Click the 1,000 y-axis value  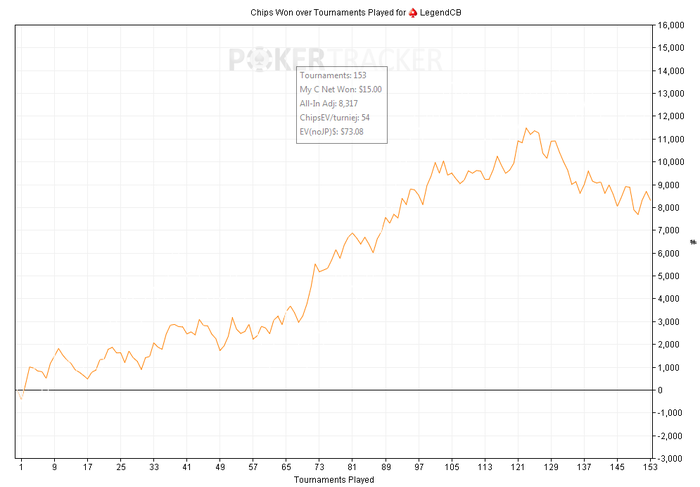[669, 367]
